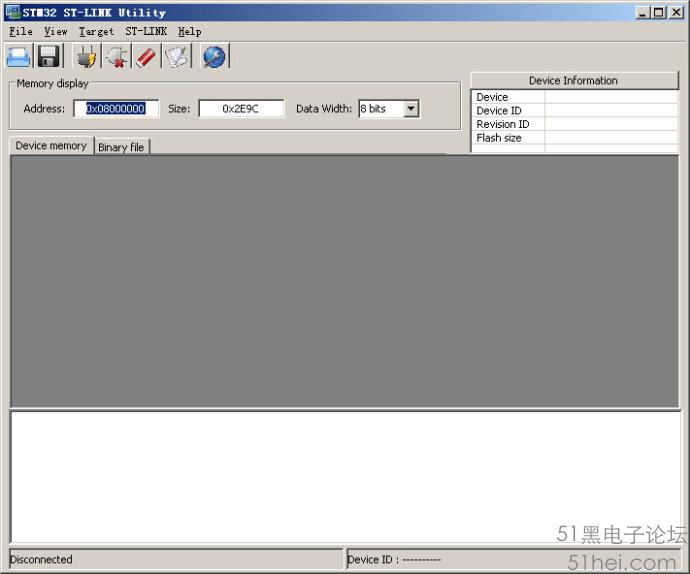Screen dimensions: 690x574
Task: Click the Full chip erase eraser icon
Action: tap(146, 56)
